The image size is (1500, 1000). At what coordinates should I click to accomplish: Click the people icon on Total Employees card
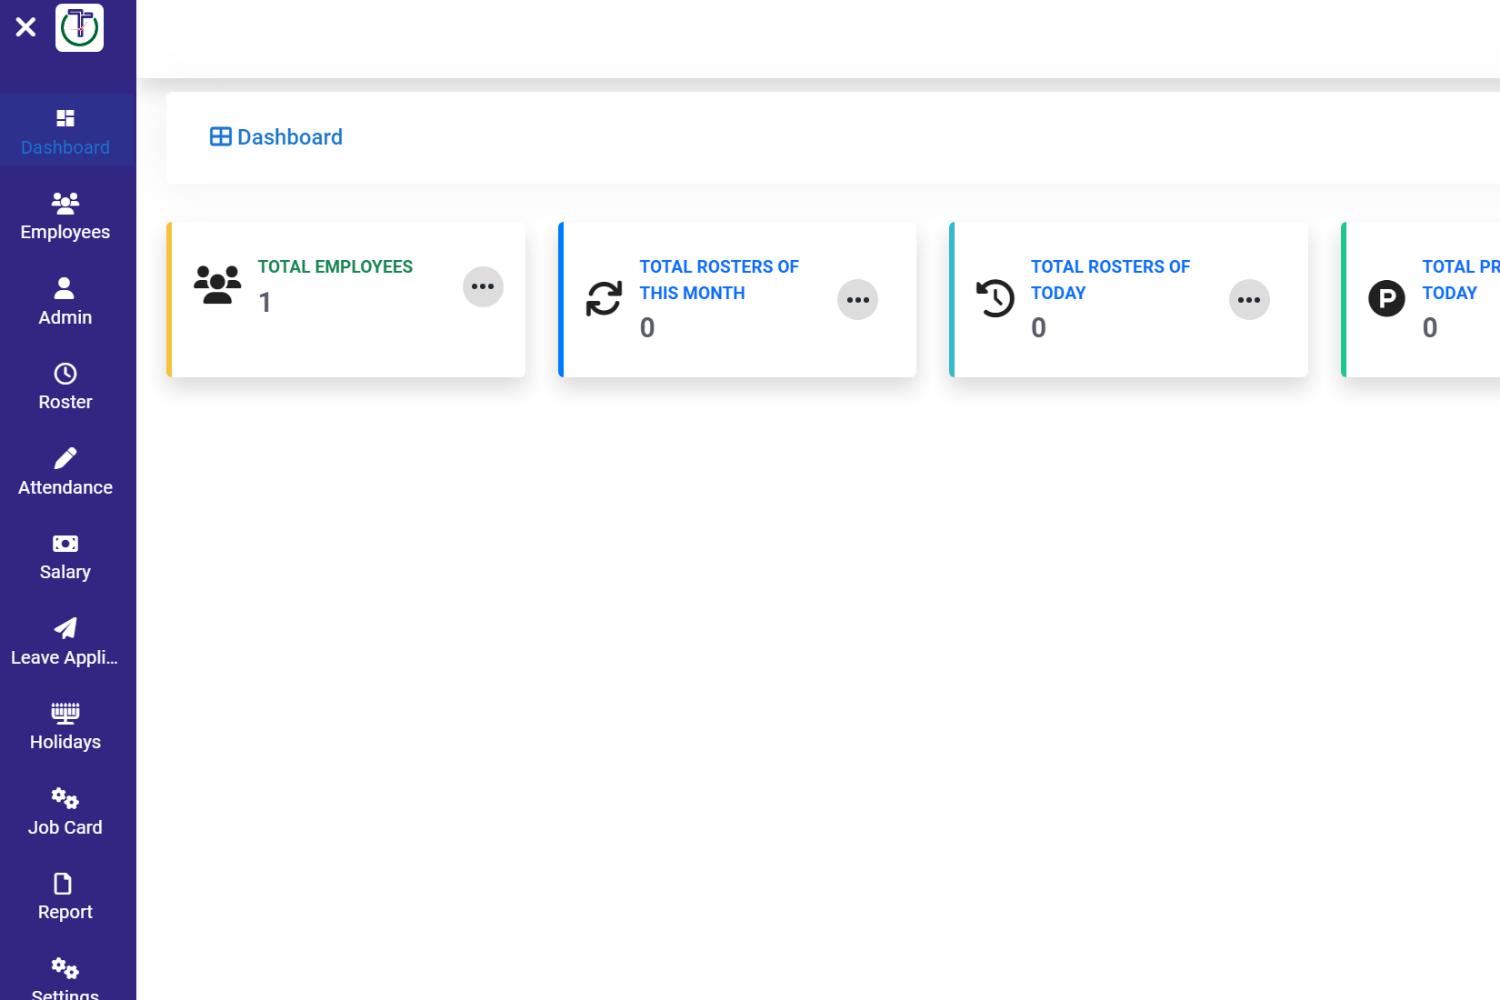[x=217, y=285]
